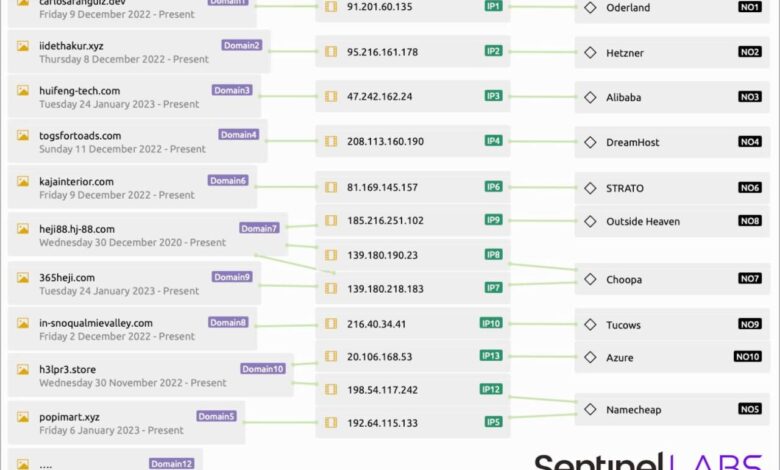Click the image icon beside popimart.xyz
780x470 pixels.
[23, 417]
